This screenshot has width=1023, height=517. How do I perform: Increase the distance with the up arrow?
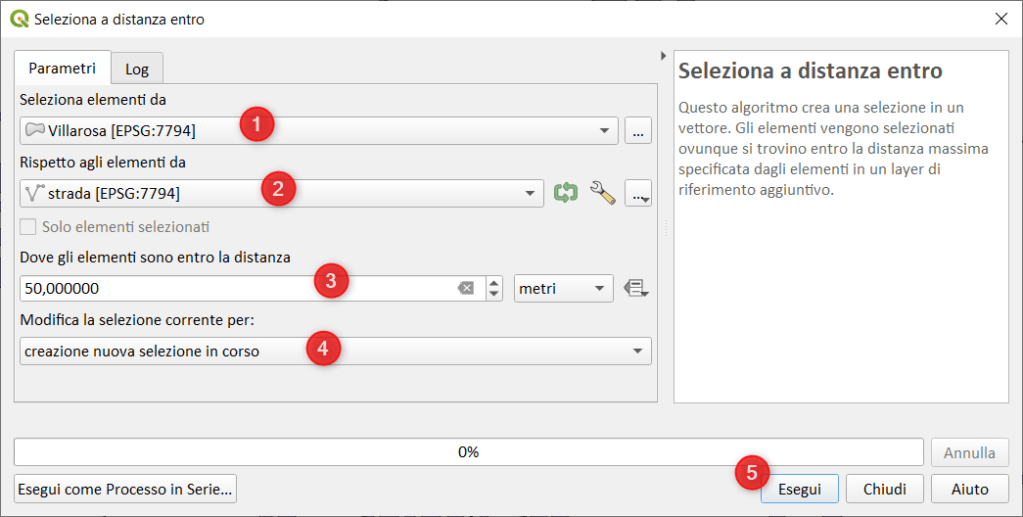493,283
